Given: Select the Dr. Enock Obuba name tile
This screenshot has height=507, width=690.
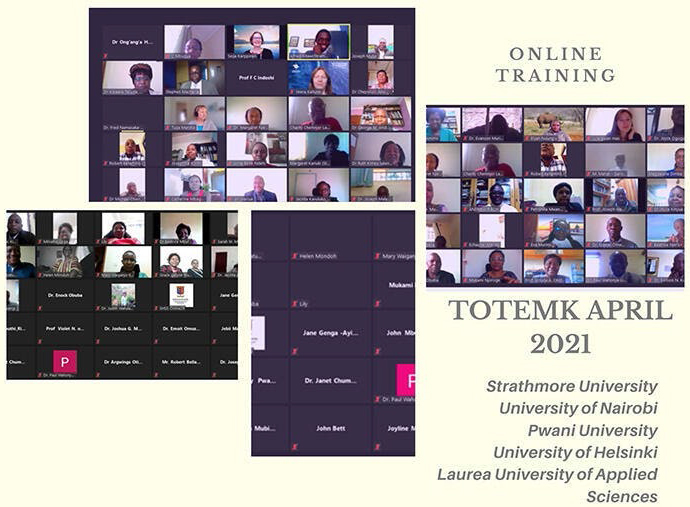Looking at the screenshot, I should (65, 295).
